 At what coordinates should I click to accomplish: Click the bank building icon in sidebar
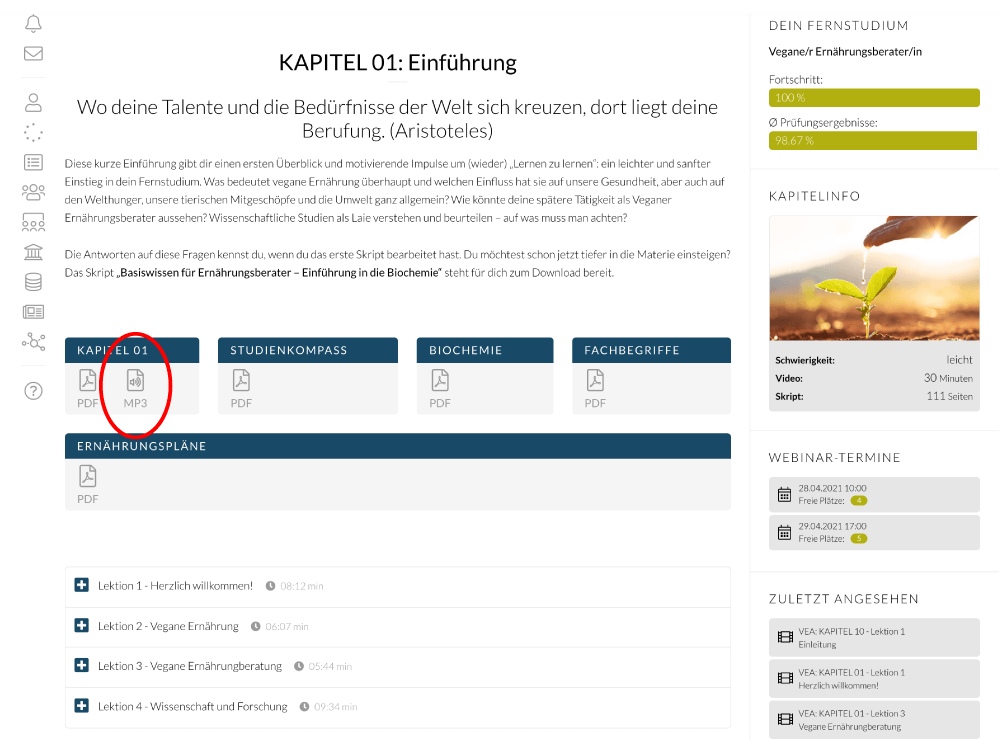click(33, 252)
